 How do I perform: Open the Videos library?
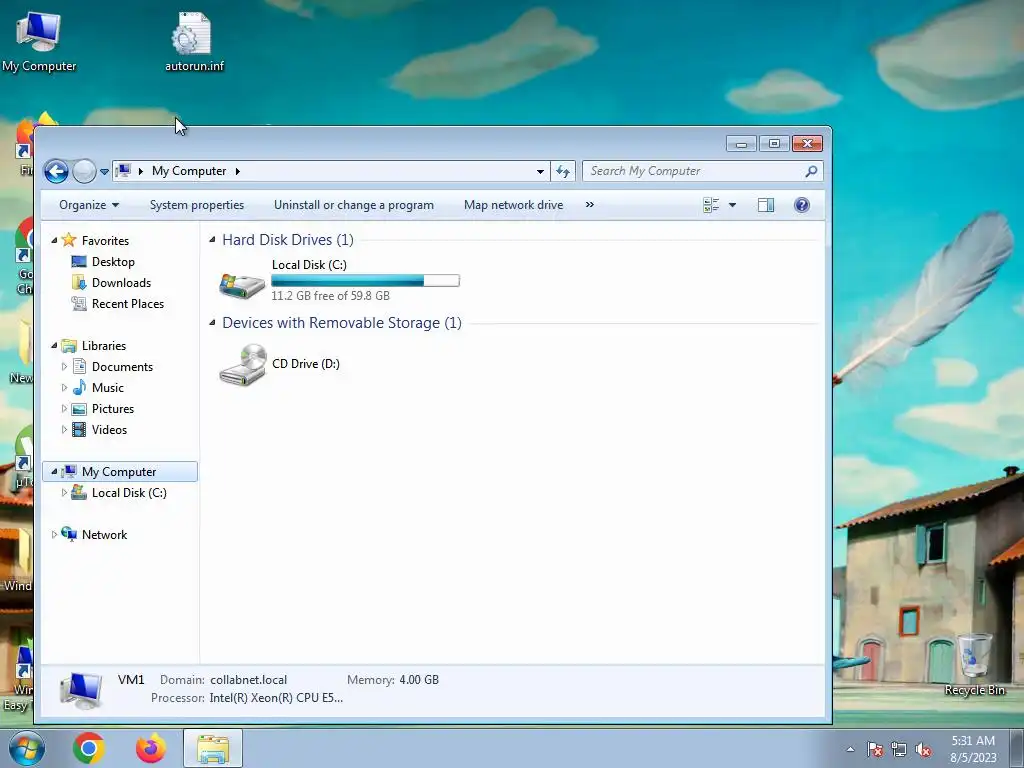click(x=109, y=430)
